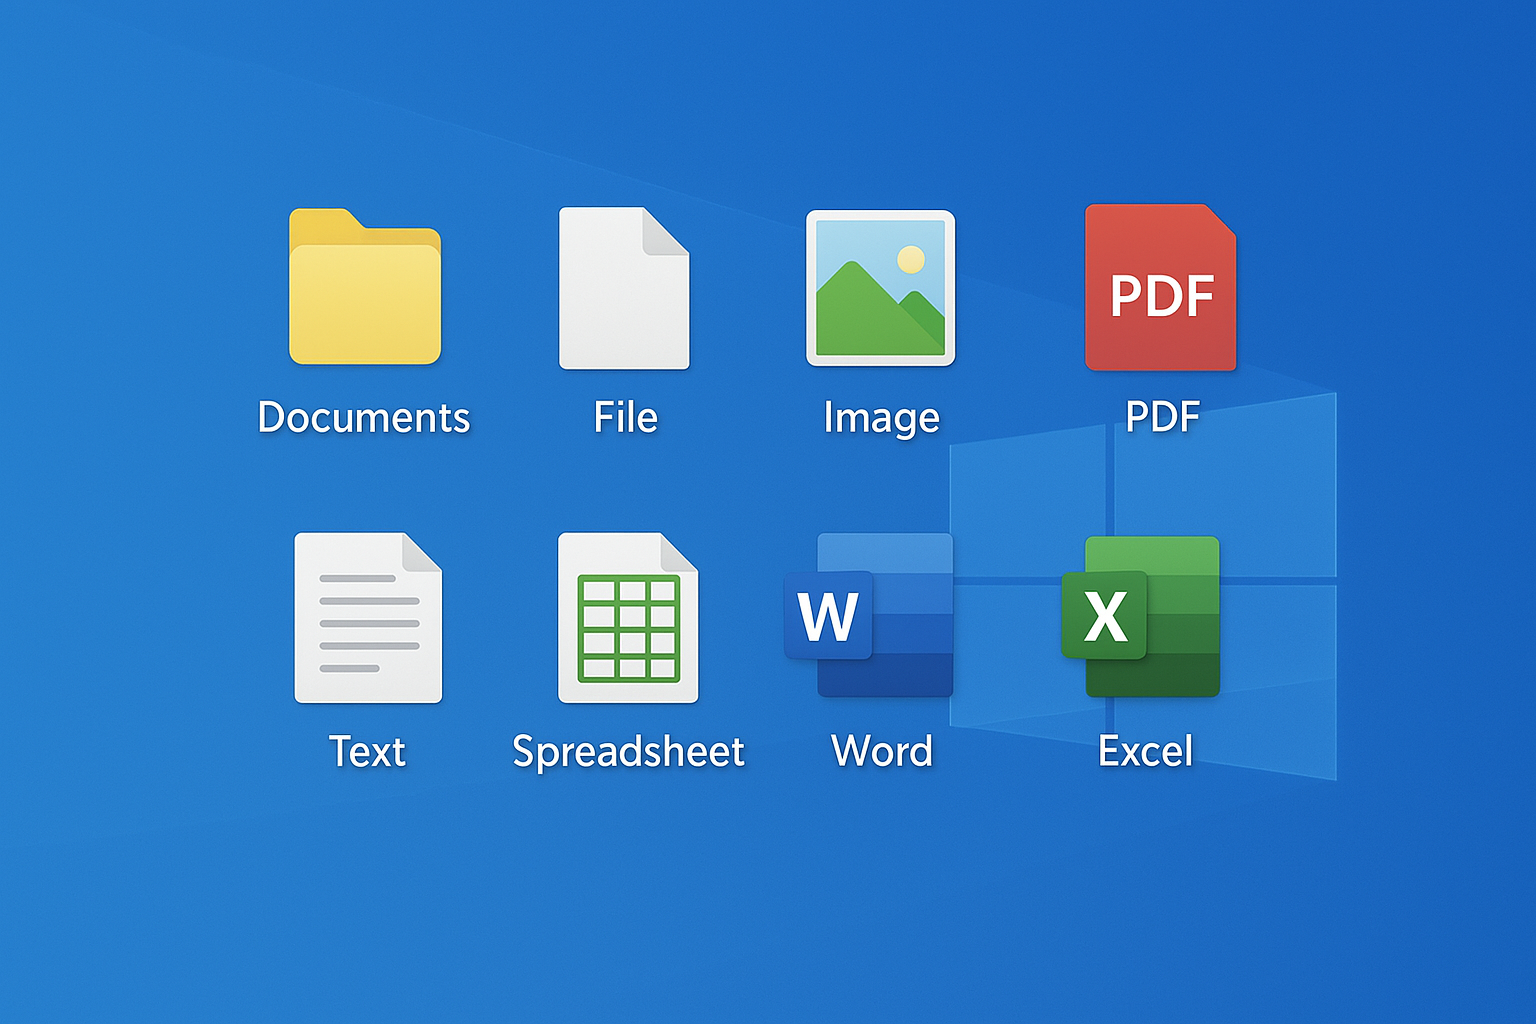The width and height of the screenshot is (1536, 1024).
Task: Click the "Spreadsheet" label
Action: (x=628, y=753)
